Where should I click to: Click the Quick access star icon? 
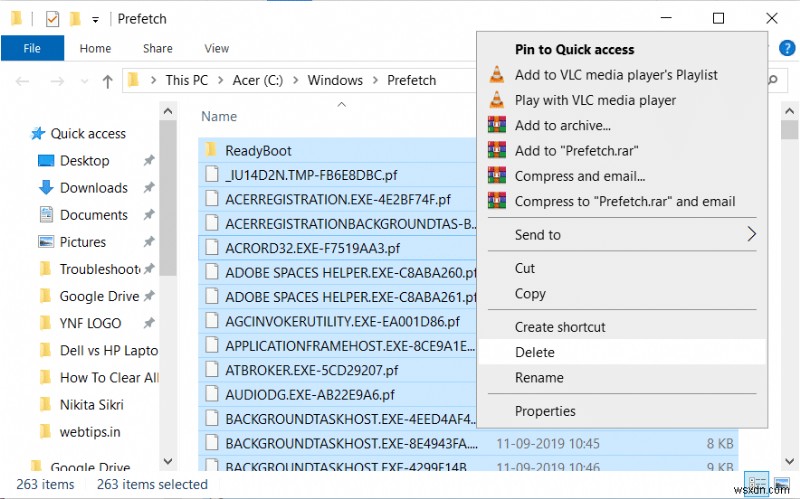[38, 134]
